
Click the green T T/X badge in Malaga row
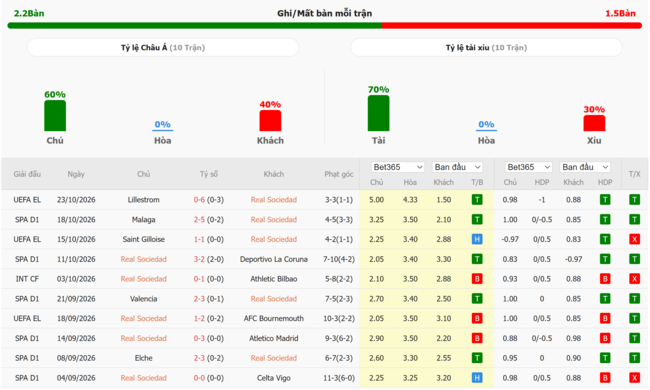634,220
